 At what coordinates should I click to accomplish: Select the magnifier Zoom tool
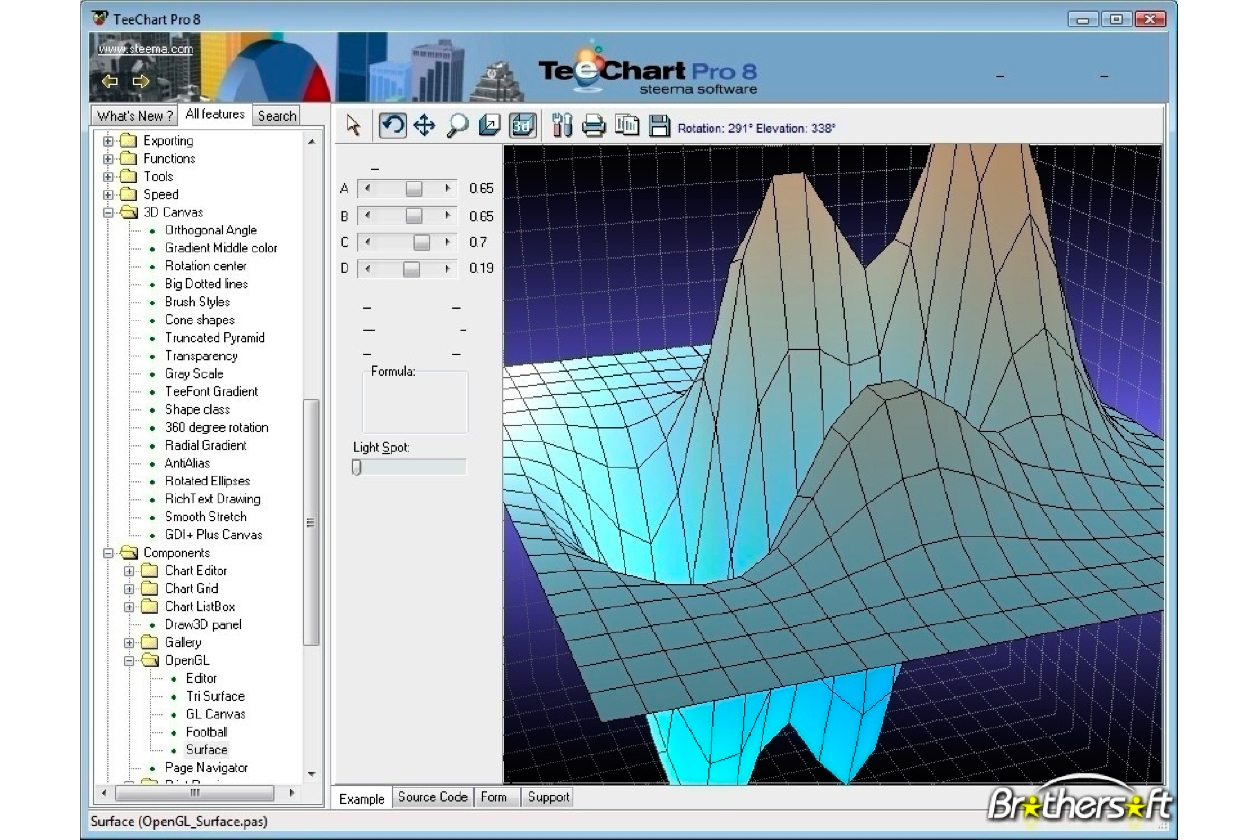tap(457, 126)
